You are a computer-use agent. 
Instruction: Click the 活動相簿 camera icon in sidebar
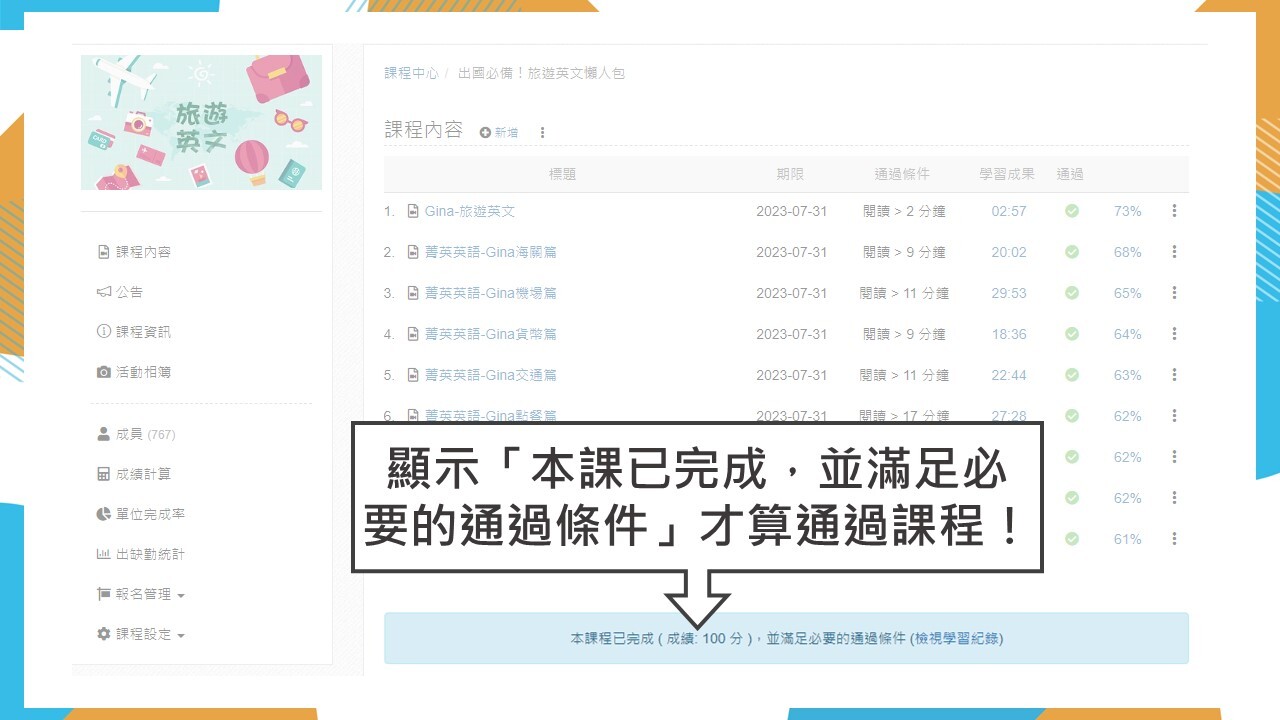click(103, 372)
